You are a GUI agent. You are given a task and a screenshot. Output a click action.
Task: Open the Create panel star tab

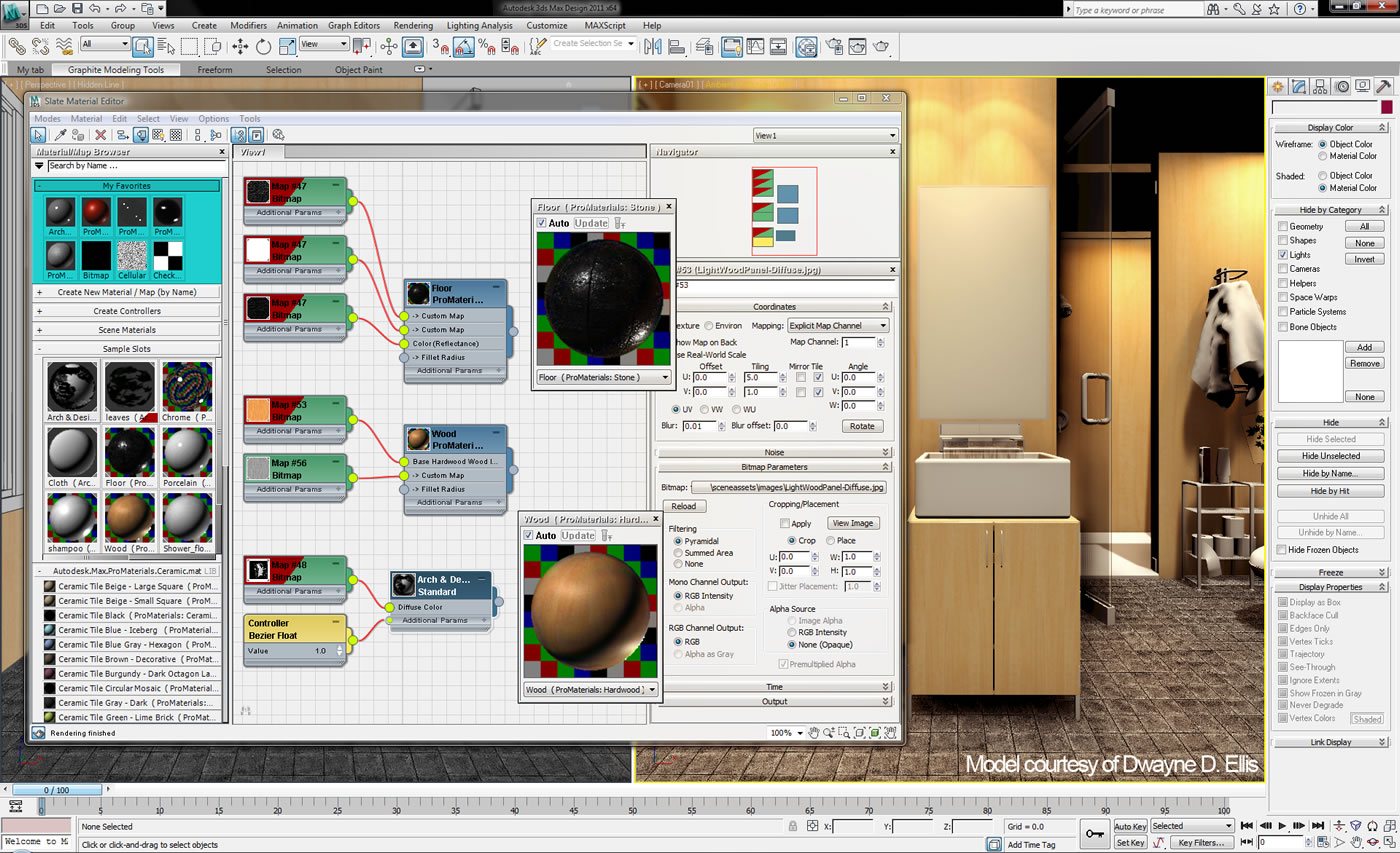click(x=1277, y=86)
